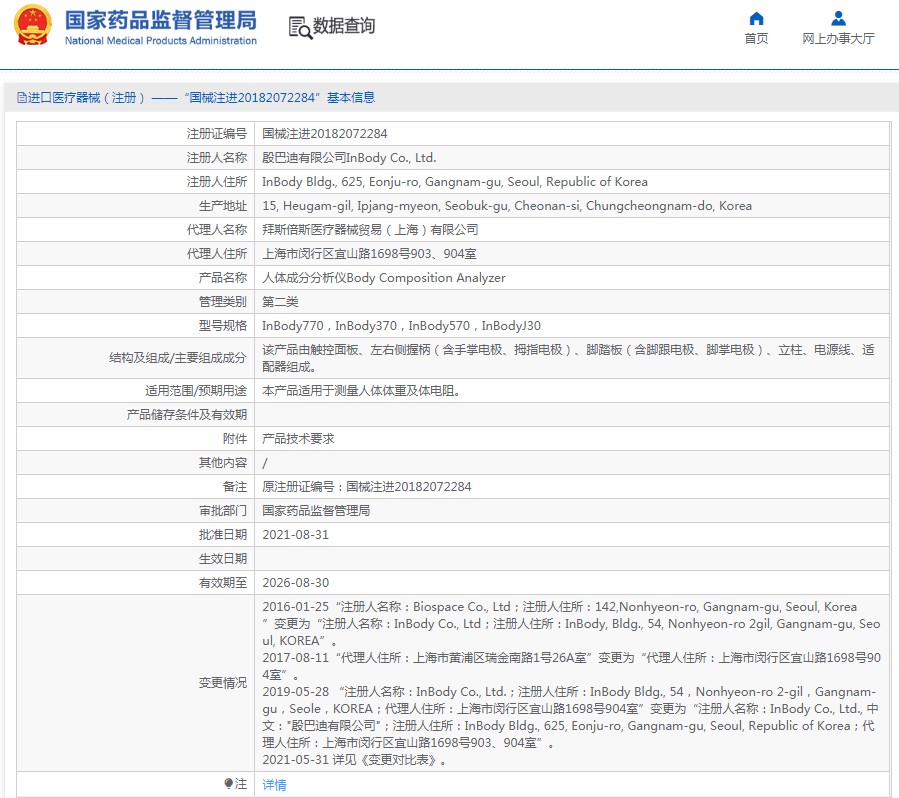Select approval date 2021-08-31

click(295, 535)
